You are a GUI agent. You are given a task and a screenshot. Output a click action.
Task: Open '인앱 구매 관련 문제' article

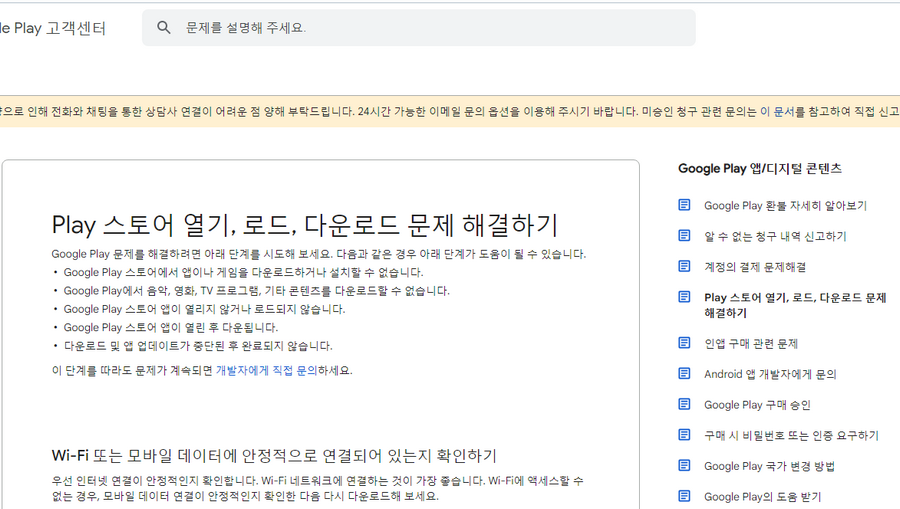click(751, 344)
